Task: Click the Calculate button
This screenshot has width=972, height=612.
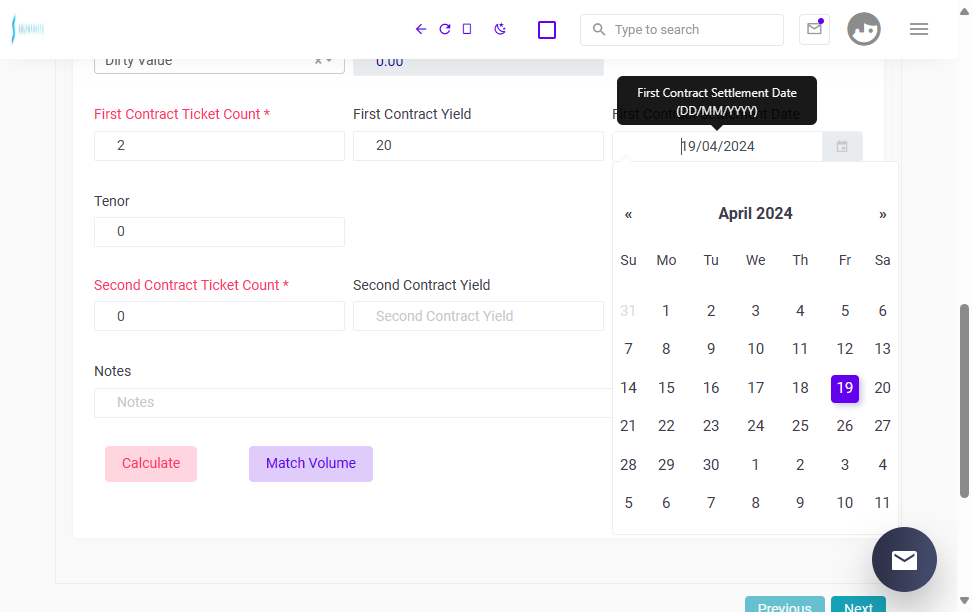Action: tap(151, 464)
